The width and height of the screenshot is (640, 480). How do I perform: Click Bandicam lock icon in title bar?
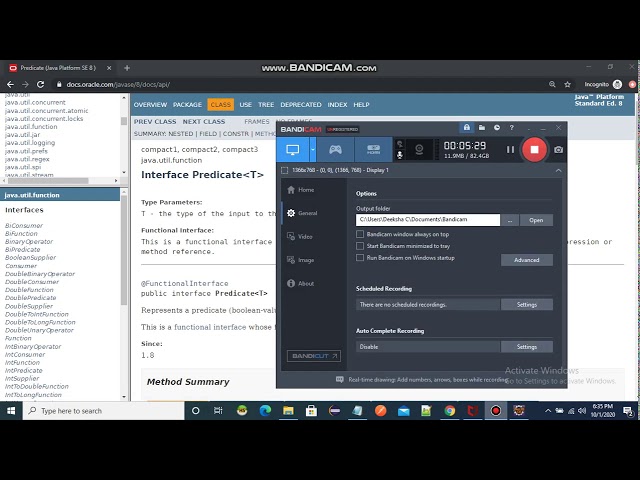(x=467, y=128)
